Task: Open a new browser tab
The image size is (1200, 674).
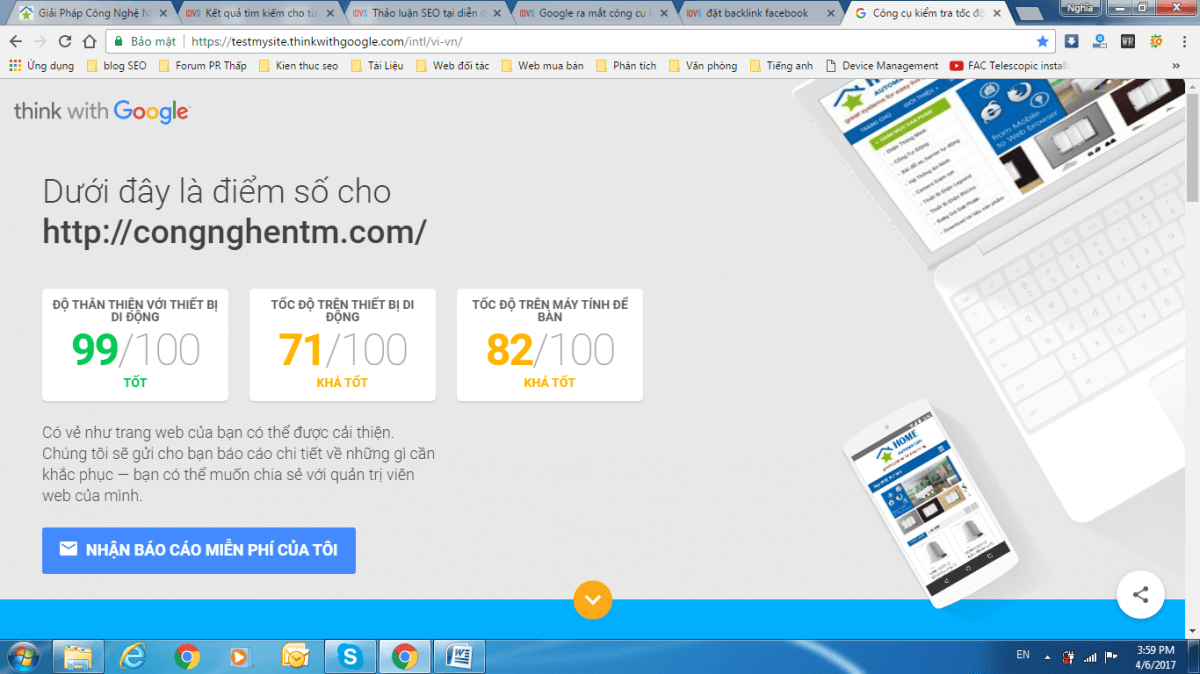Action: 1030,14
